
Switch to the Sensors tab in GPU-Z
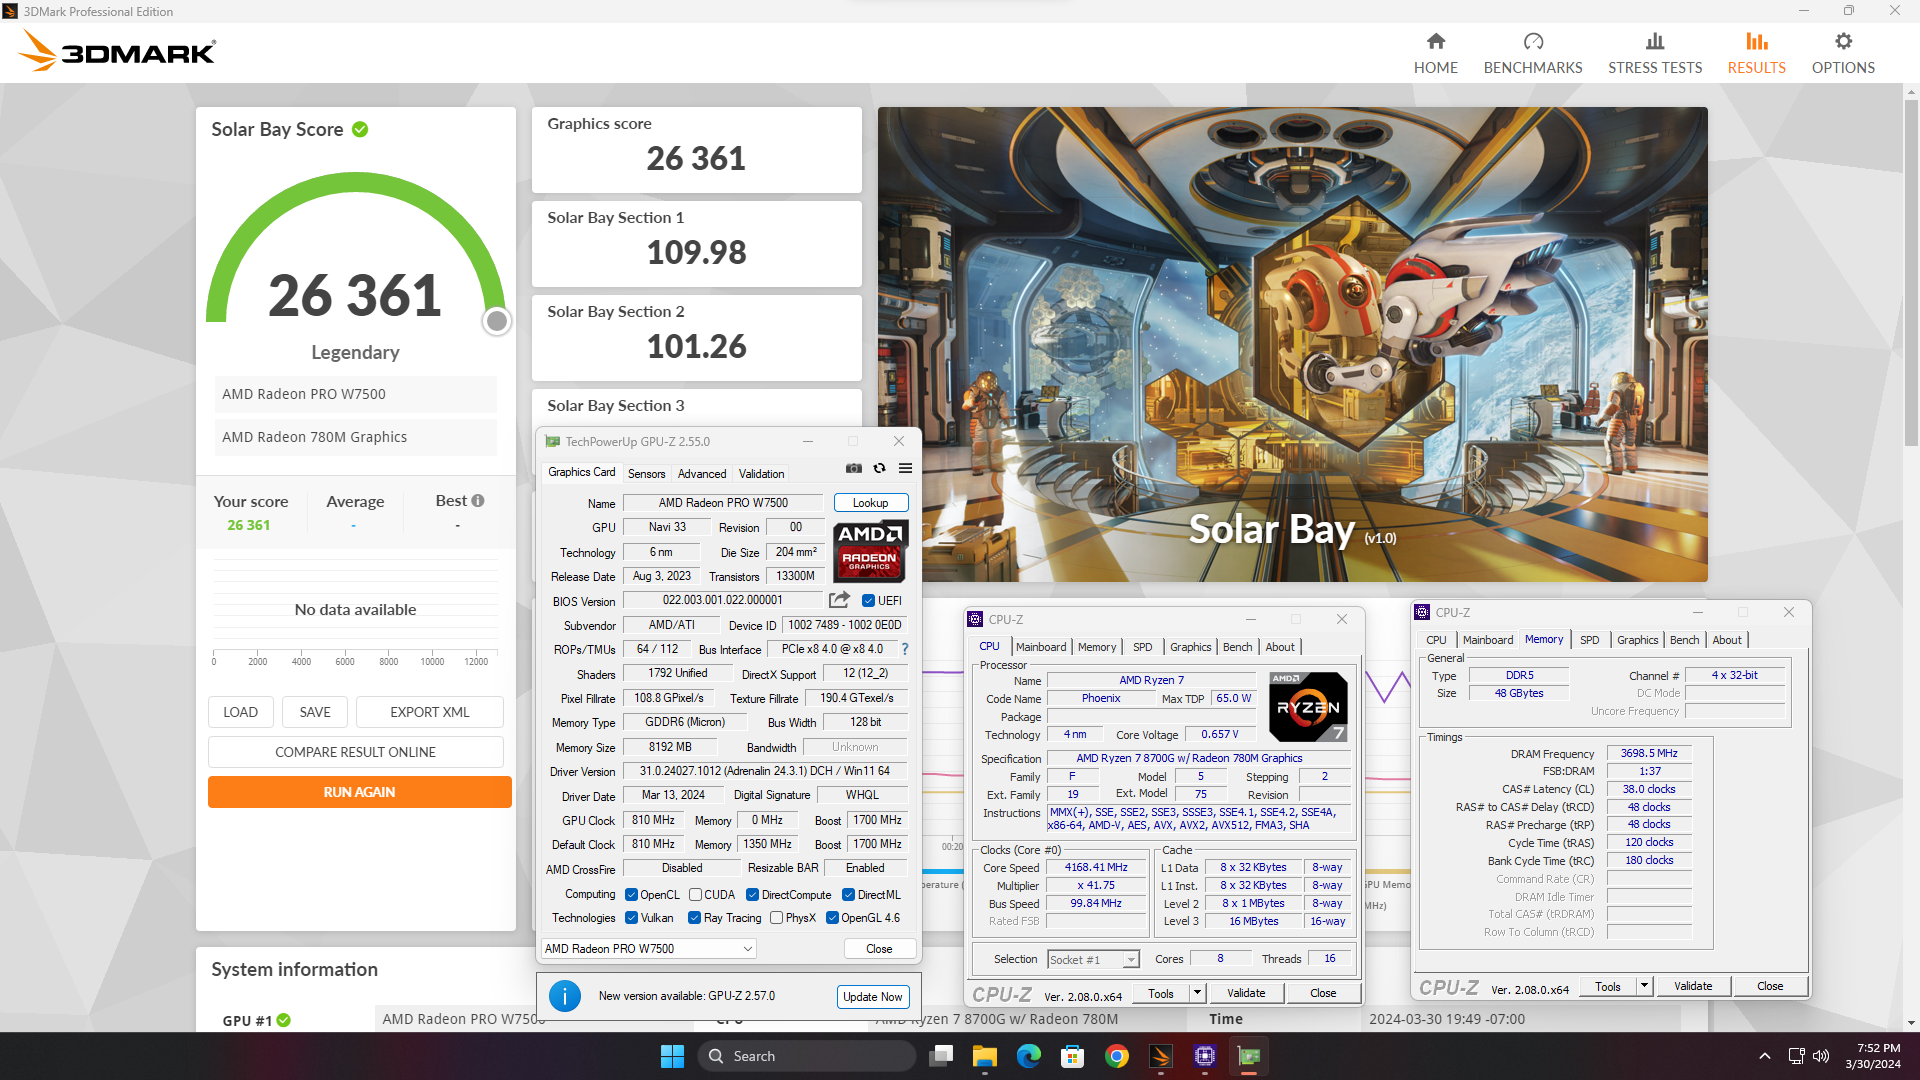click(x=646, y=474)
